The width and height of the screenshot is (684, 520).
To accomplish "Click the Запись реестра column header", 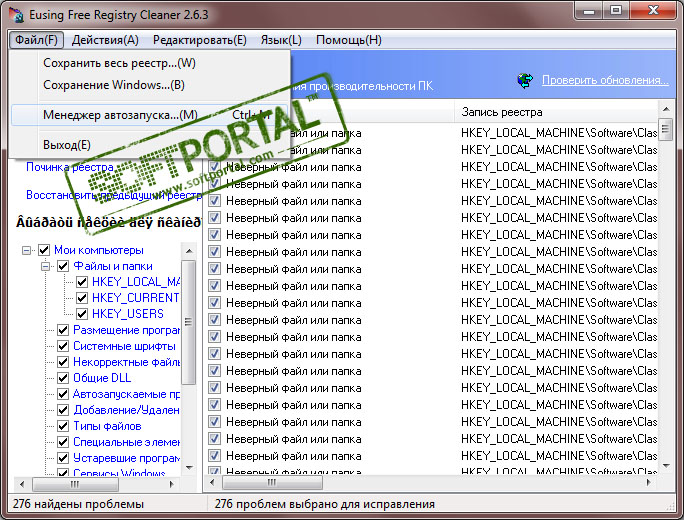I will click(557, 112).
